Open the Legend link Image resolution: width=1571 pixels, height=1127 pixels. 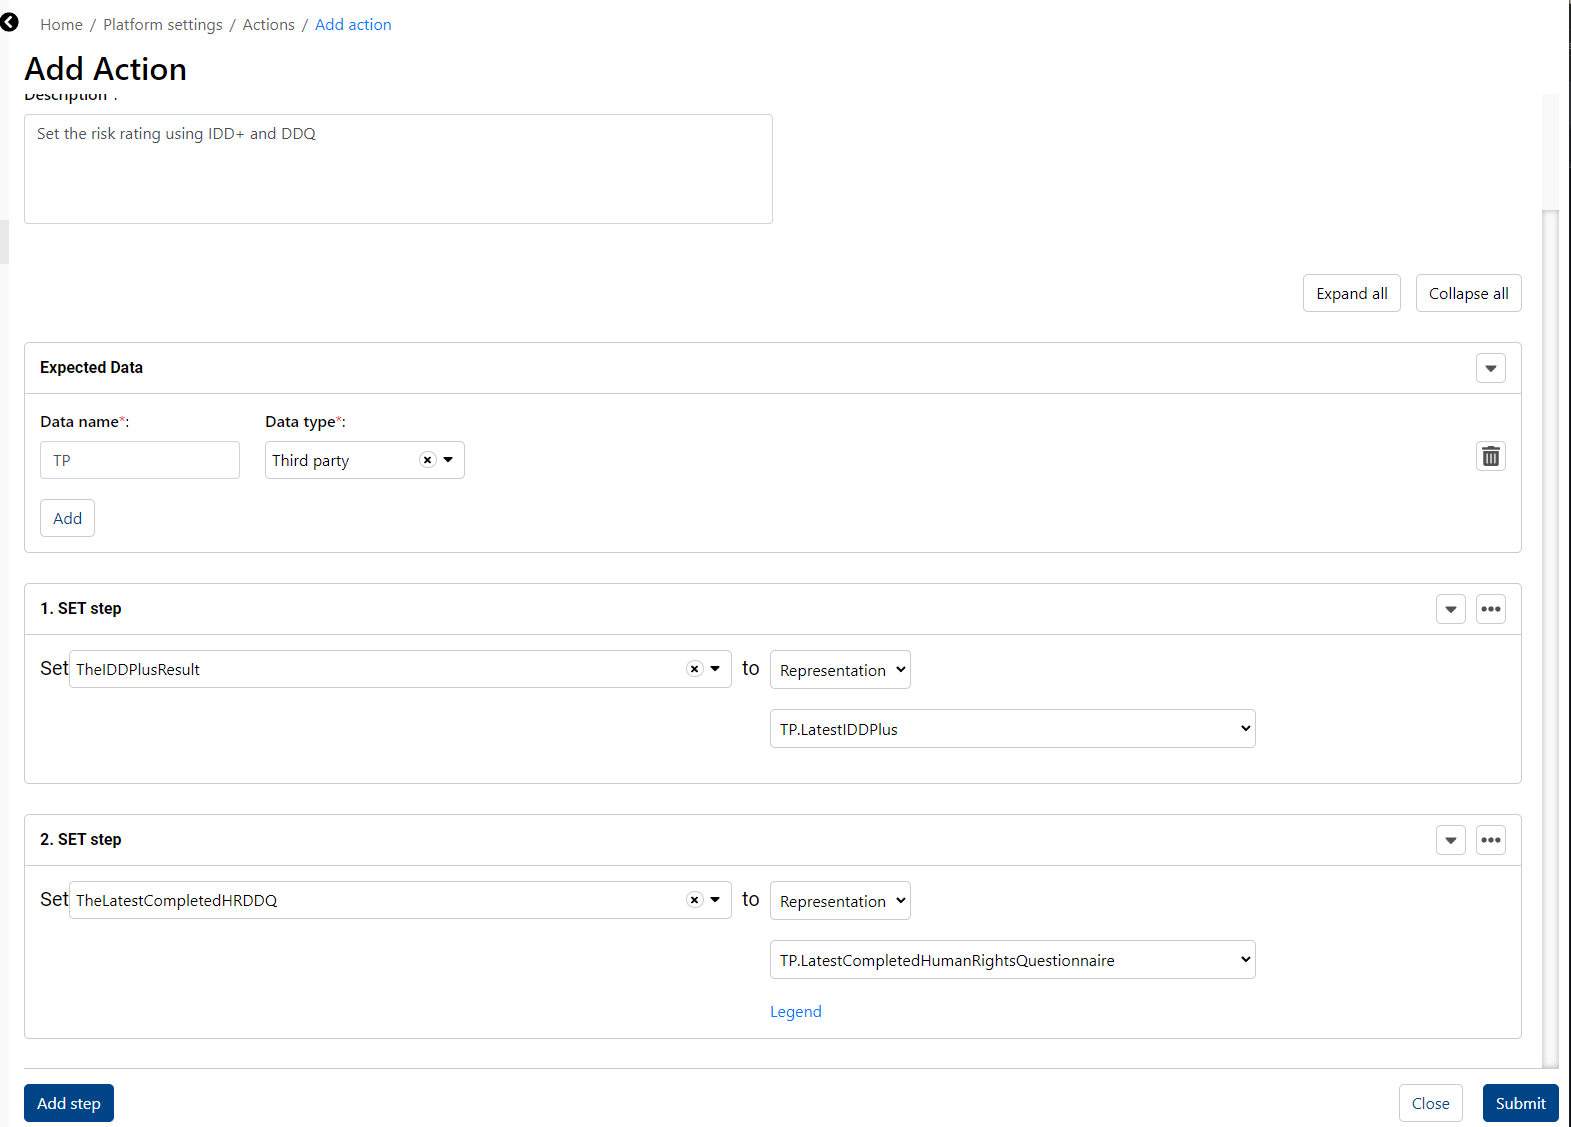[796, 1012]
